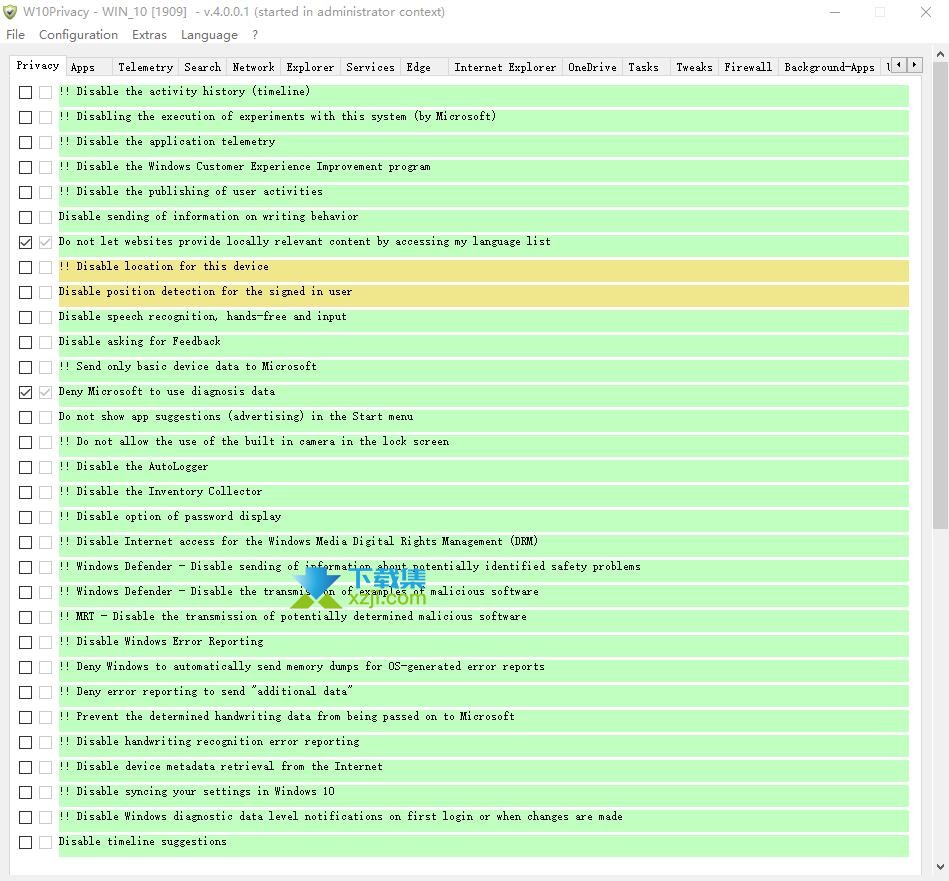Click text 'Do not show app suggestions (advertising) in the Start menu'

click(236, 416)
